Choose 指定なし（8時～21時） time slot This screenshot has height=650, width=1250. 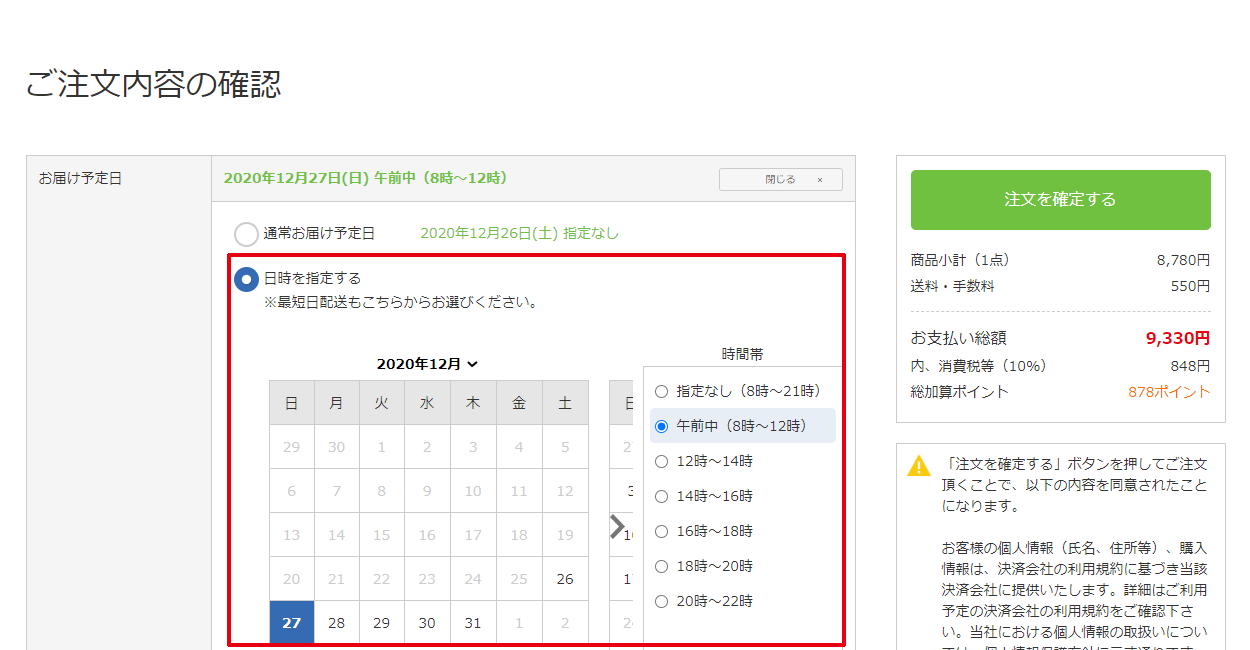click(661, 392)
